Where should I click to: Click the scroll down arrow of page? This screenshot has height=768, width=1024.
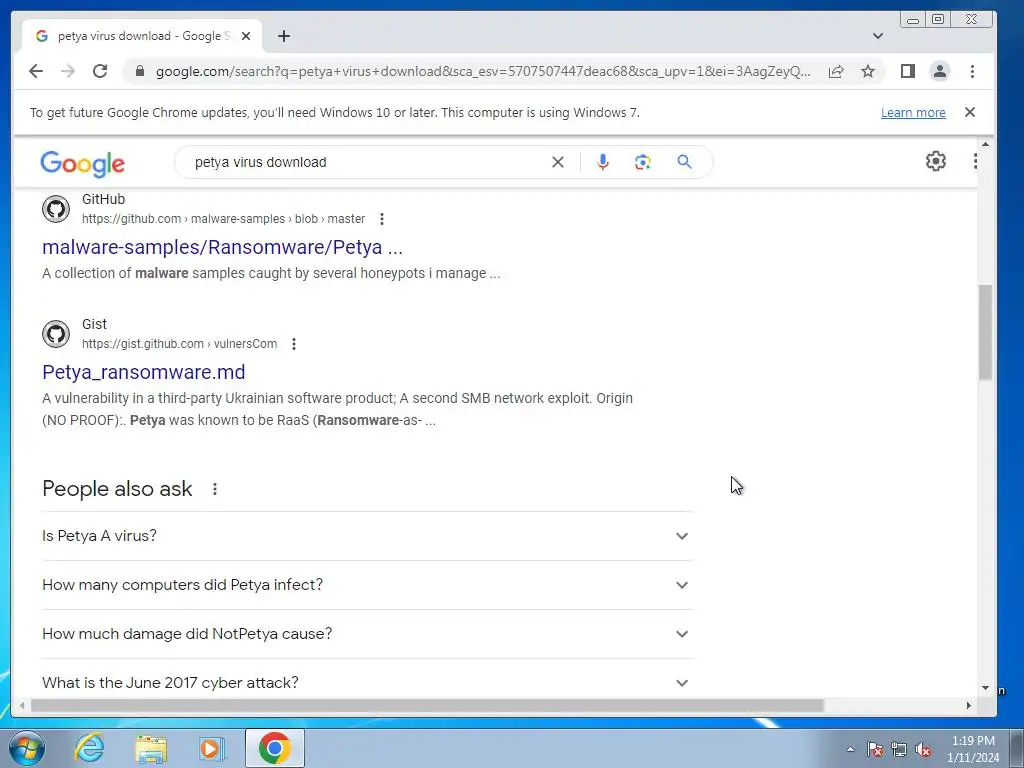(985, 688)
